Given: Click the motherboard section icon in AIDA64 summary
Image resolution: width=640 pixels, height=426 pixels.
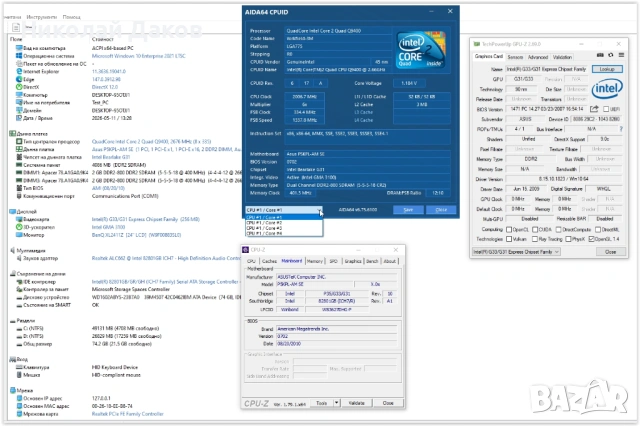Looking at the screenshot, I should [x=12, y=134].
